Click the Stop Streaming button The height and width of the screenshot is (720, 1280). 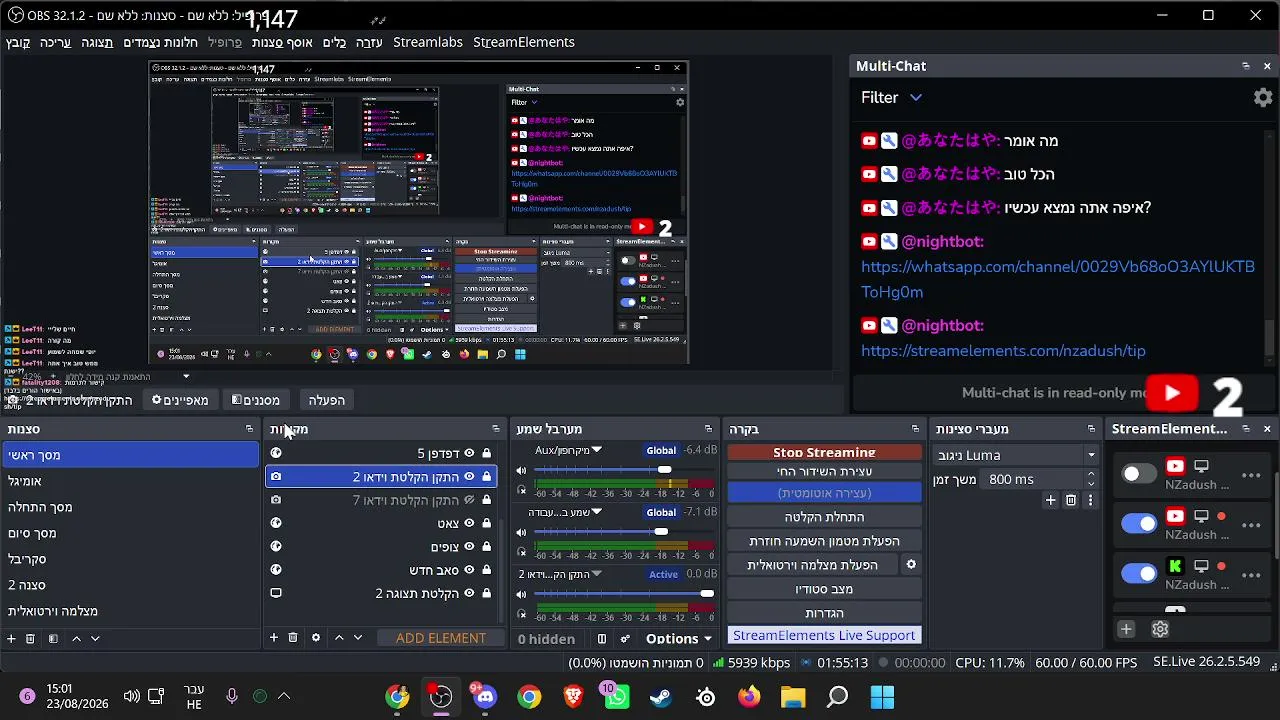(824, 452)
